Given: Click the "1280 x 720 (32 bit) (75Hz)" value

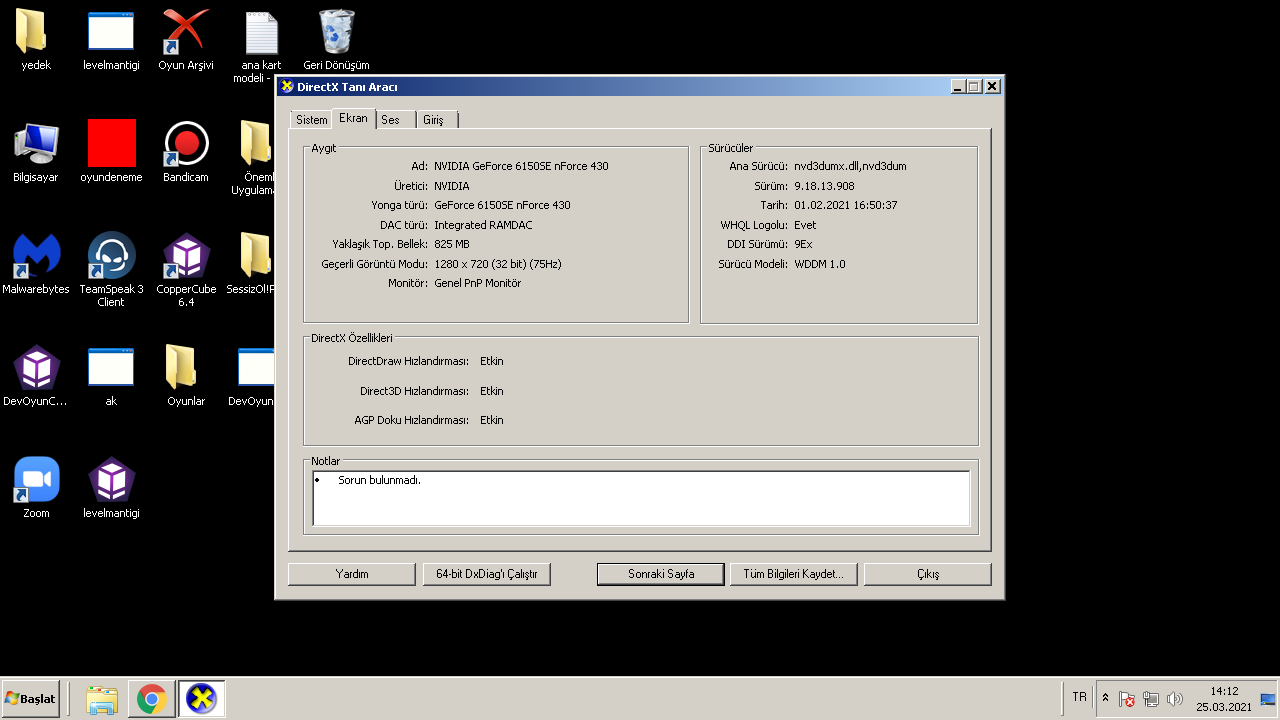Looking at the screenshot, I should tap(498, 264).
